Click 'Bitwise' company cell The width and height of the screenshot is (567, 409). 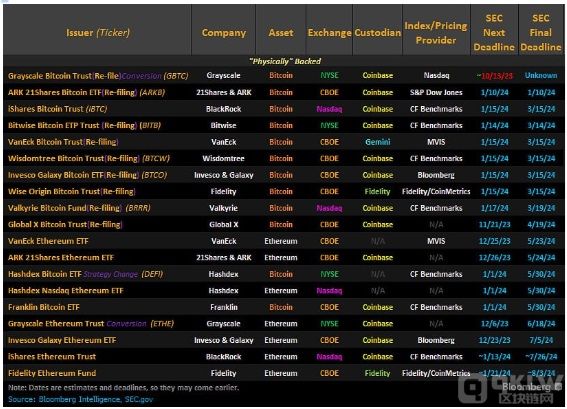point(223,125)
